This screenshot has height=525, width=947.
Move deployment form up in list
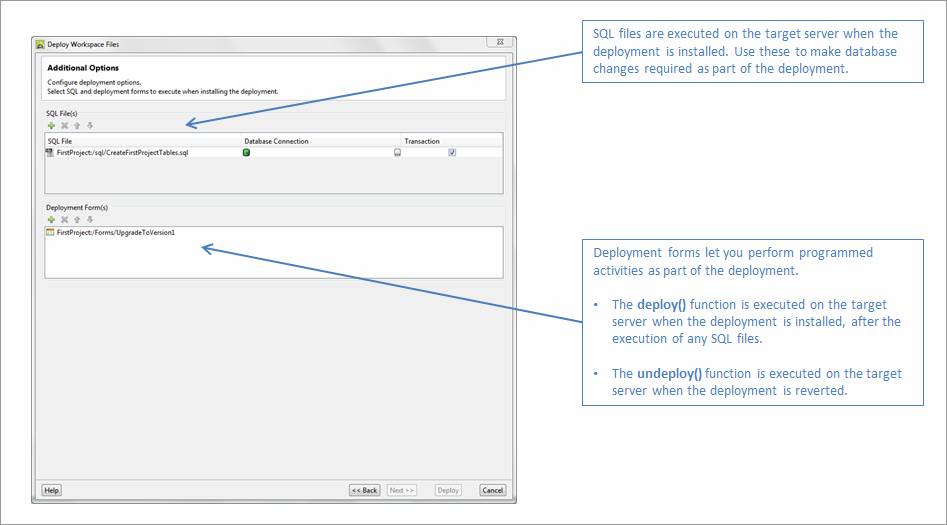(77, 219)
